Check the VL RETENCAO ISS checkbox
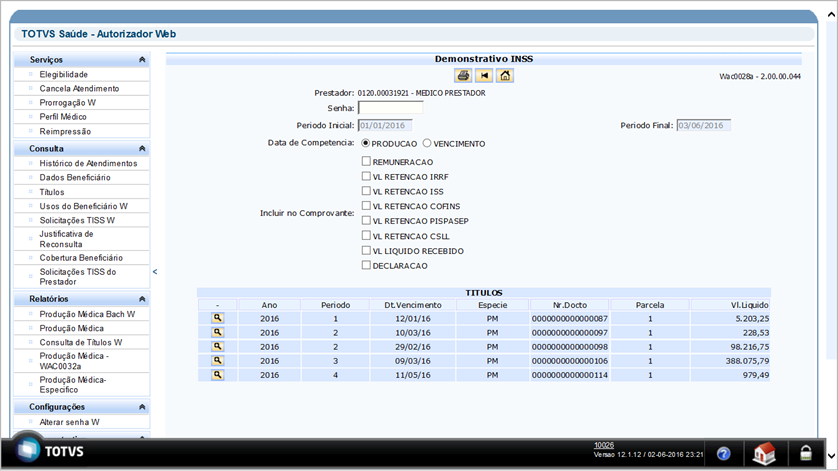The image size is (838, 471). click(x=366, y=191)
